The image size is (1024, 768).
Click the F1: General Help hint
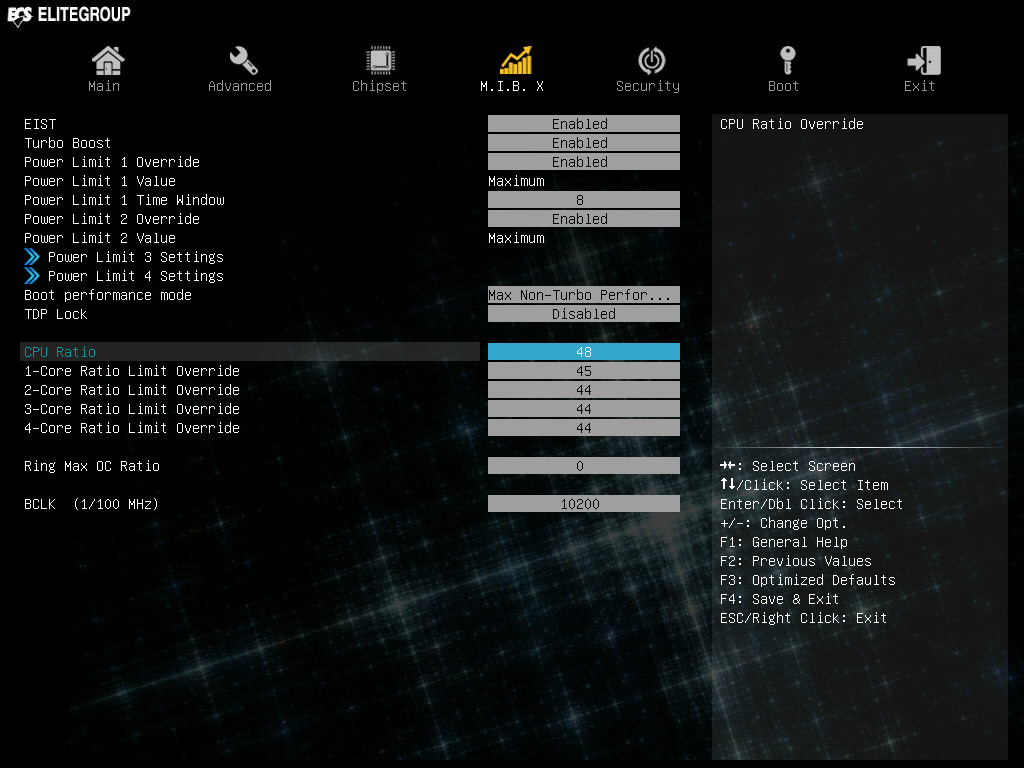[x=784, y=542]
